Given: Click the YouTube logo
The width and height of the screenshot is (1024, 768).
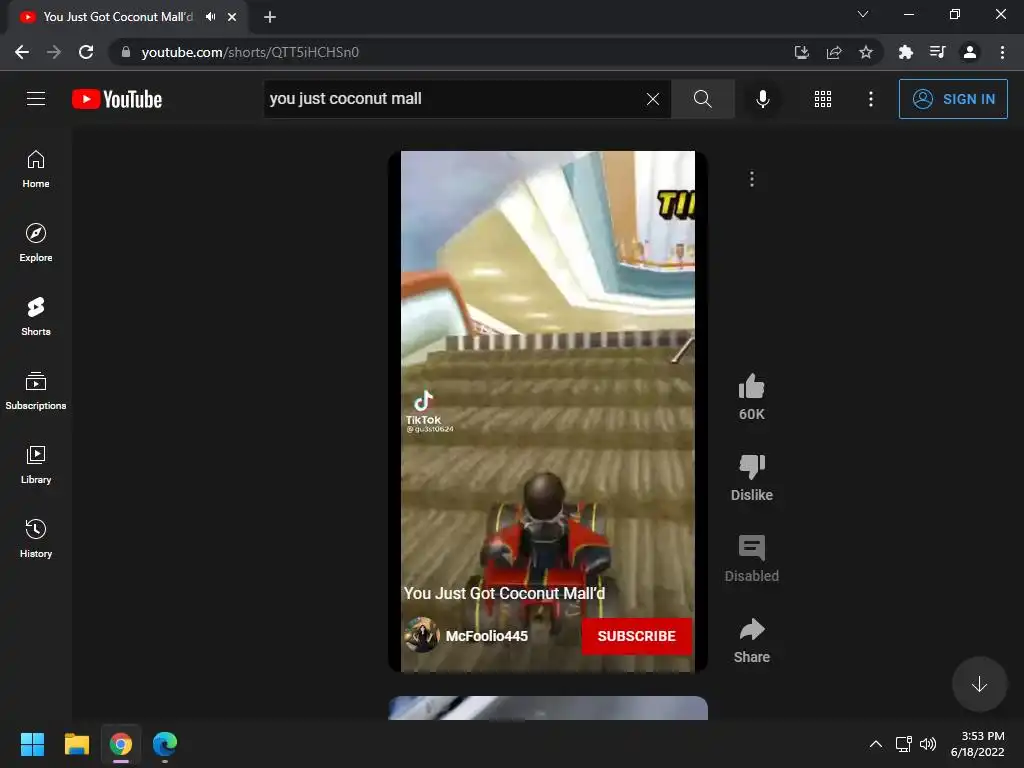Looking at the screenshot, I should click(x=117, y=99).
